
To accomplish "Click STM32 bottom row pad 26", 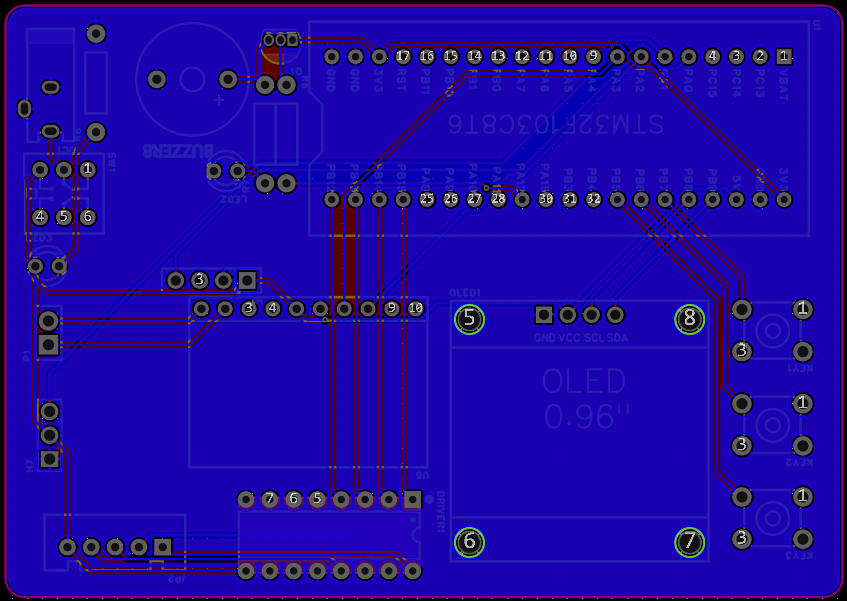I will click(x=451, y=199).
